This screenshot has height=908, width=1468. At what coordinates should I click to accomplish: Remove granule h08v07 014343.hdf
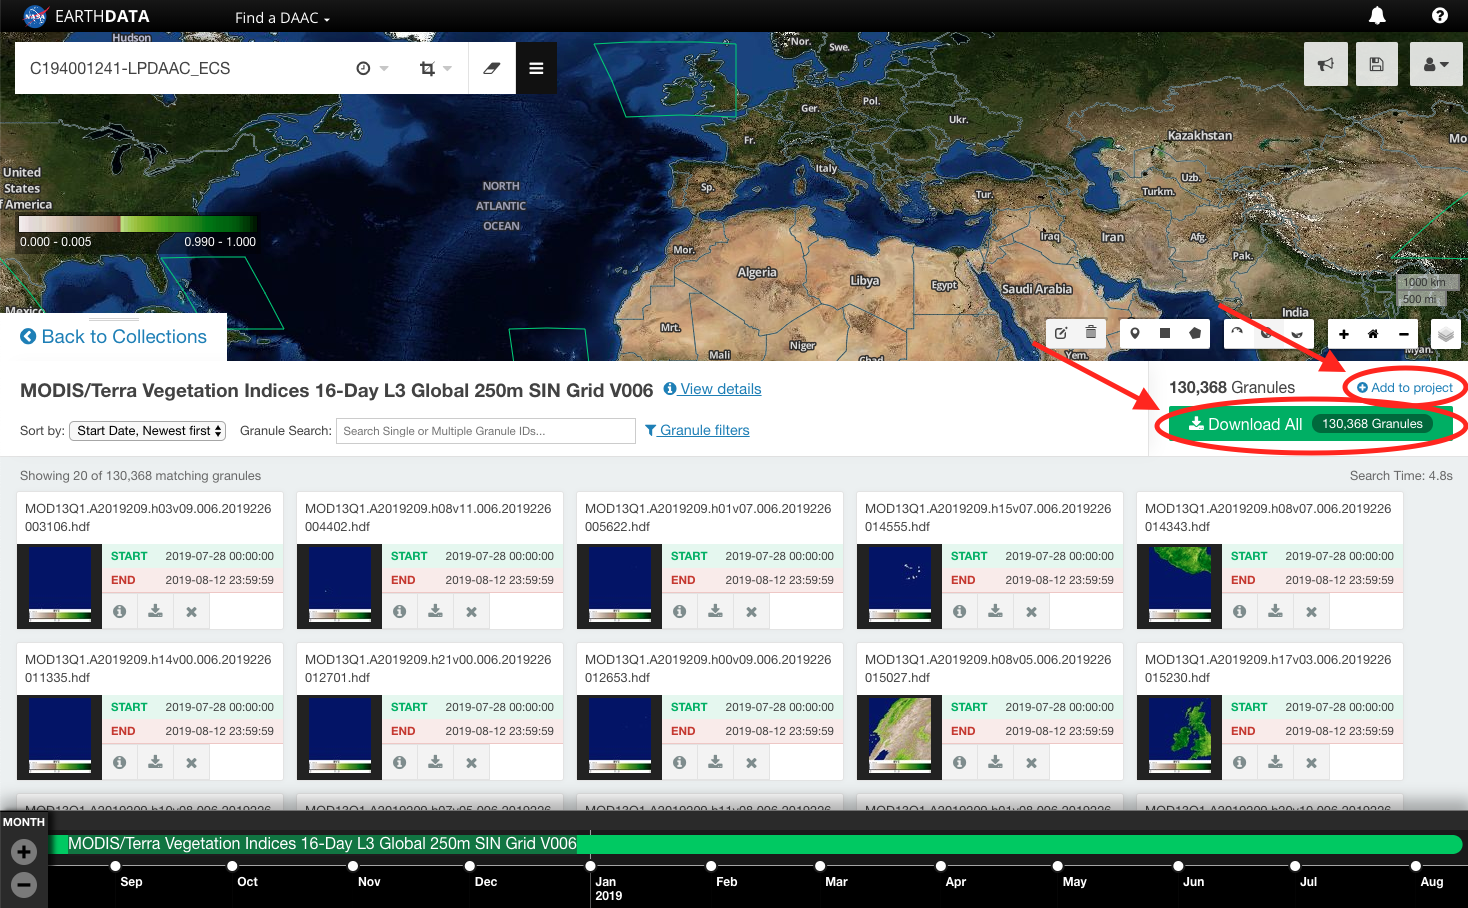1312,611
